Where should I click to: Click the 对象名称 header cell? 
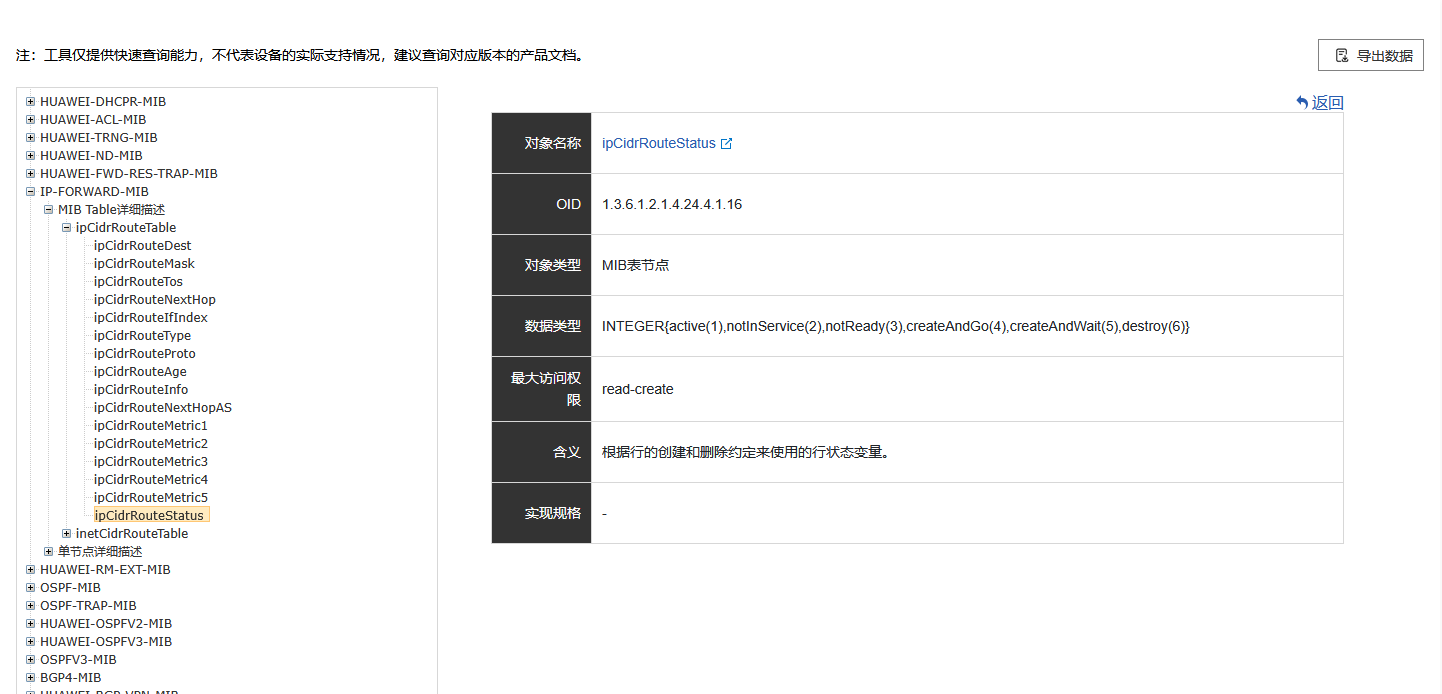pos(542,144)
